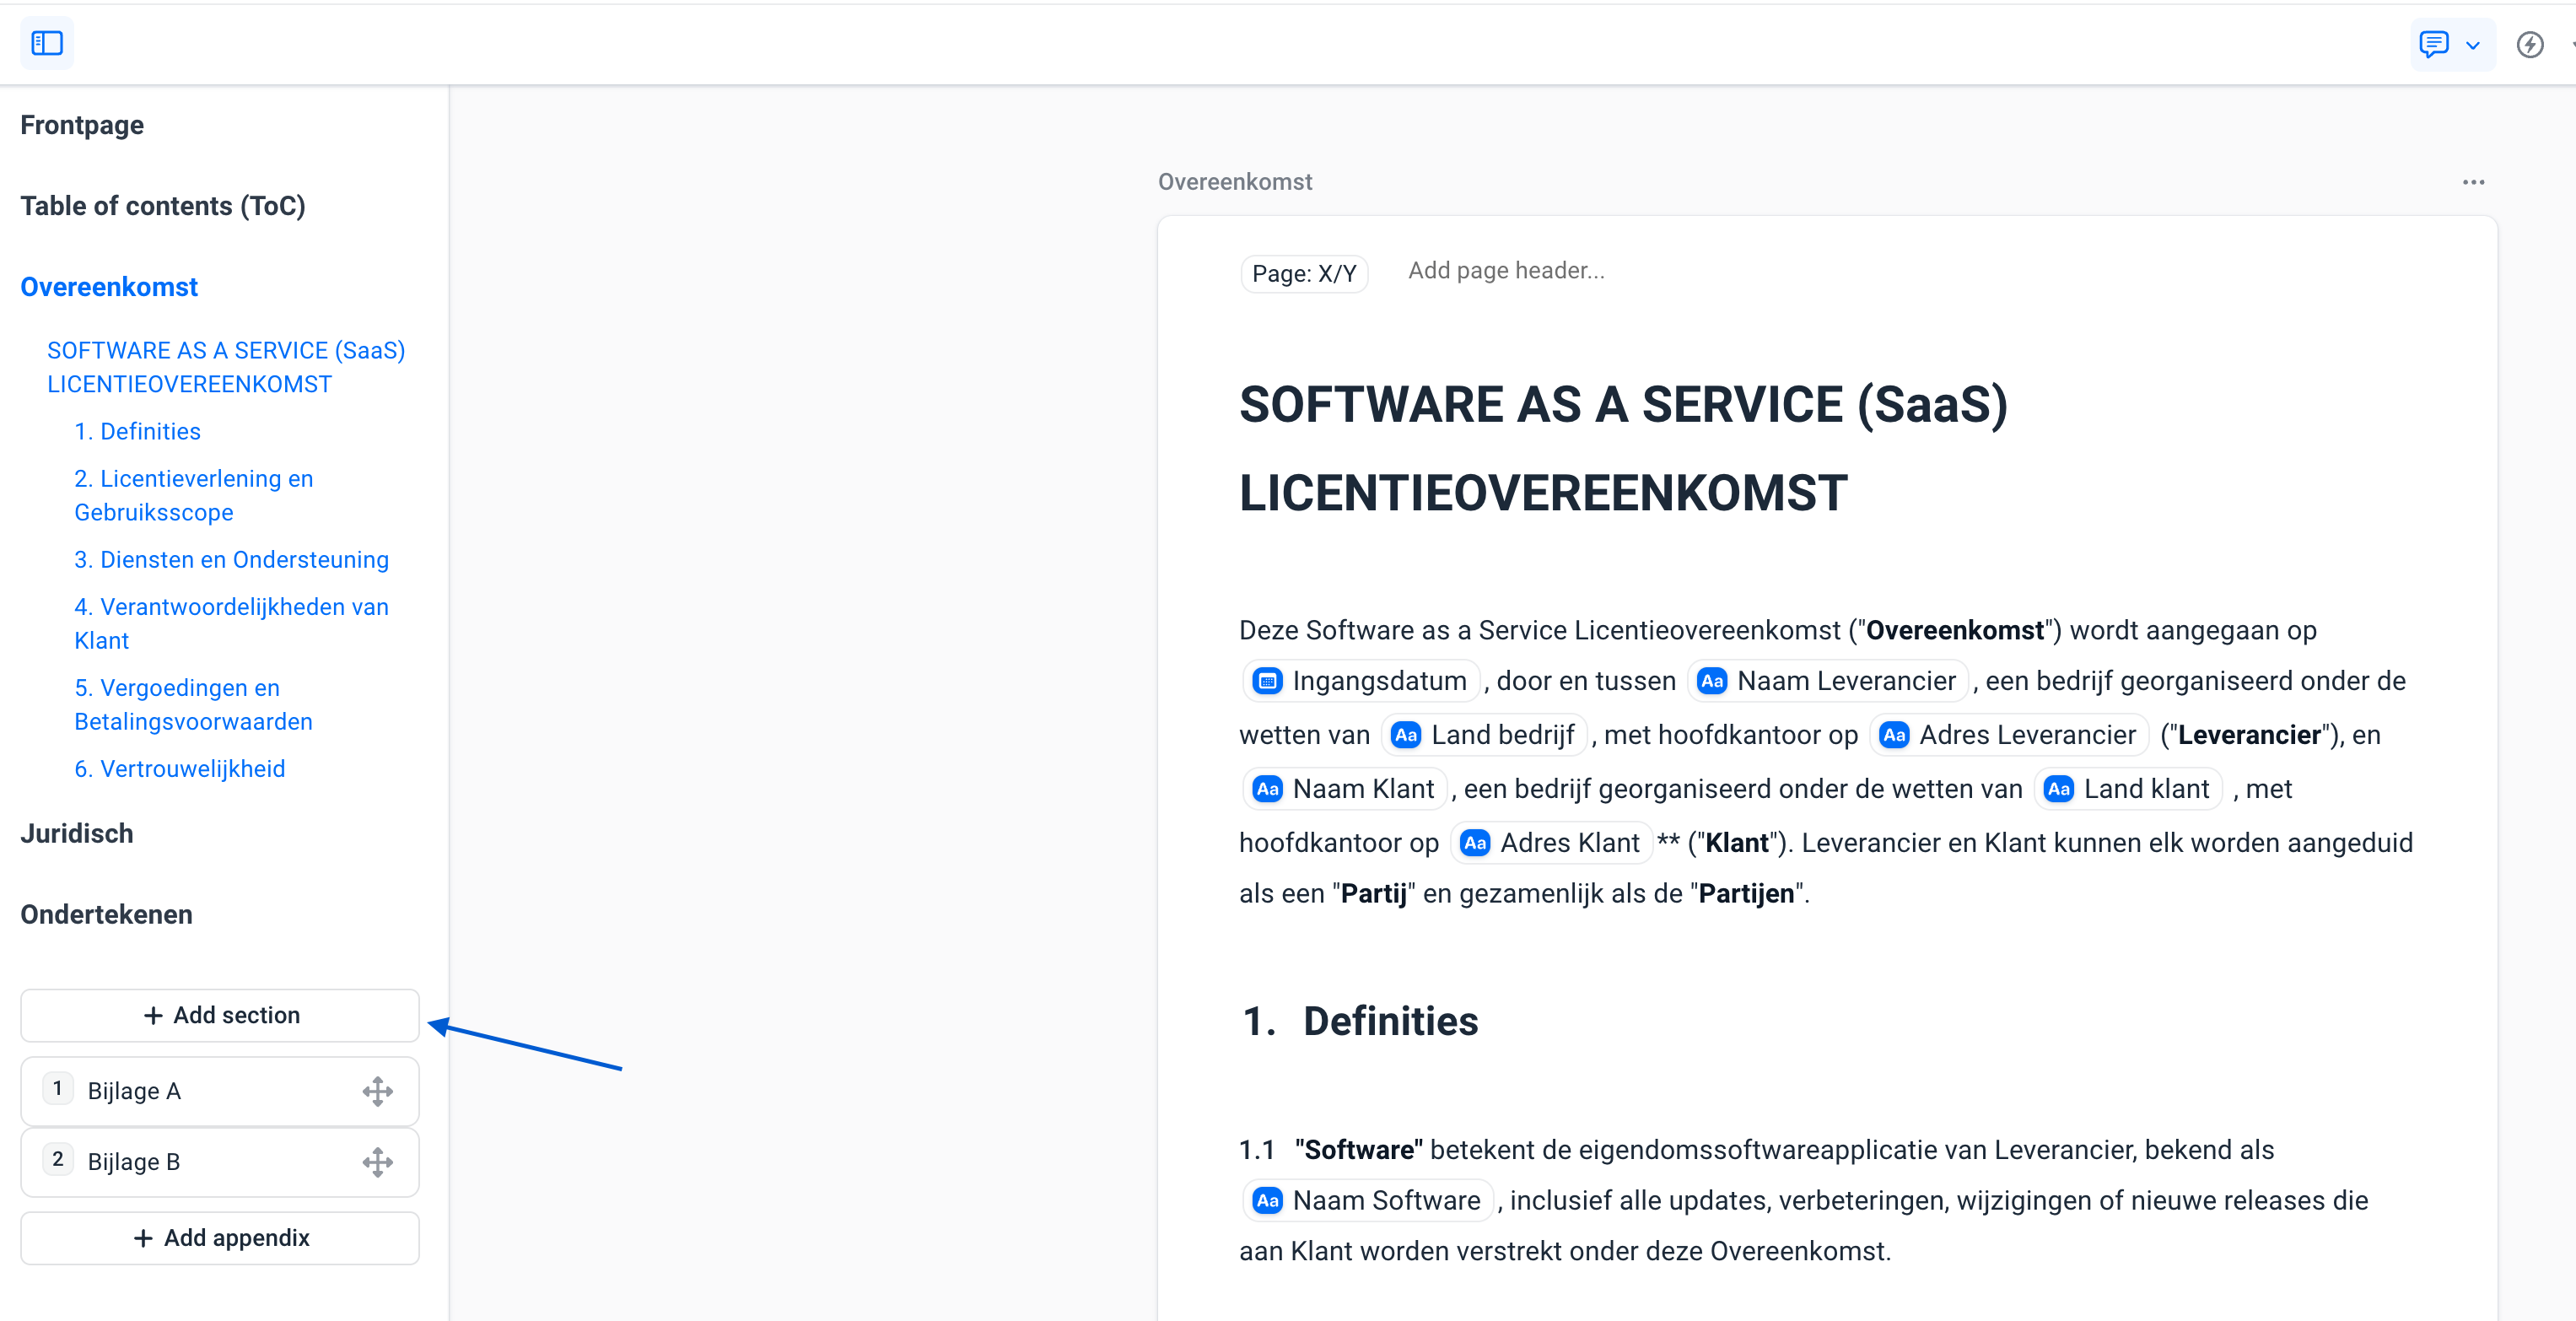Click the Page: X/Y indicator
Image resolution: width=2576 pixels, height=1321 pixels.
click(1304, 273)
